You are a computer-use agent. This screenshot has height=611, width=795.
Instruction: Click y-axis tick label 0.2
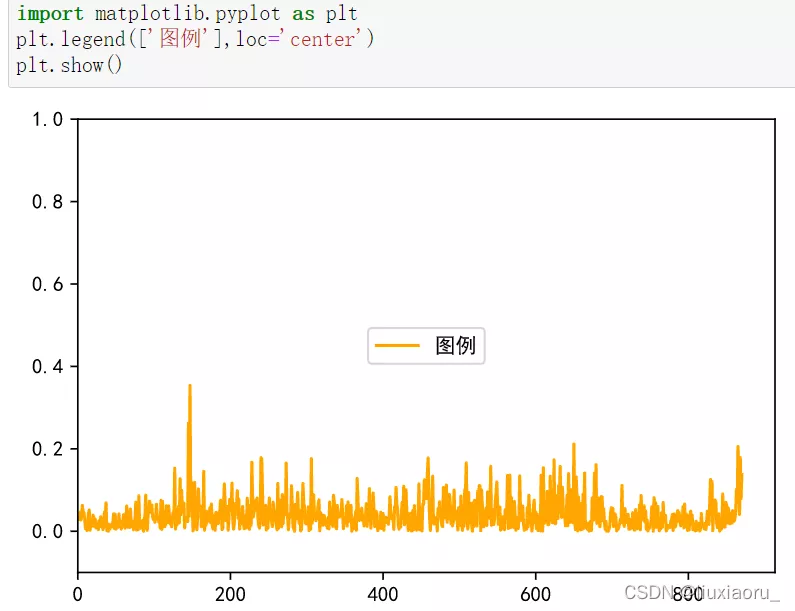pyautogui.click(x=47, y=449)
